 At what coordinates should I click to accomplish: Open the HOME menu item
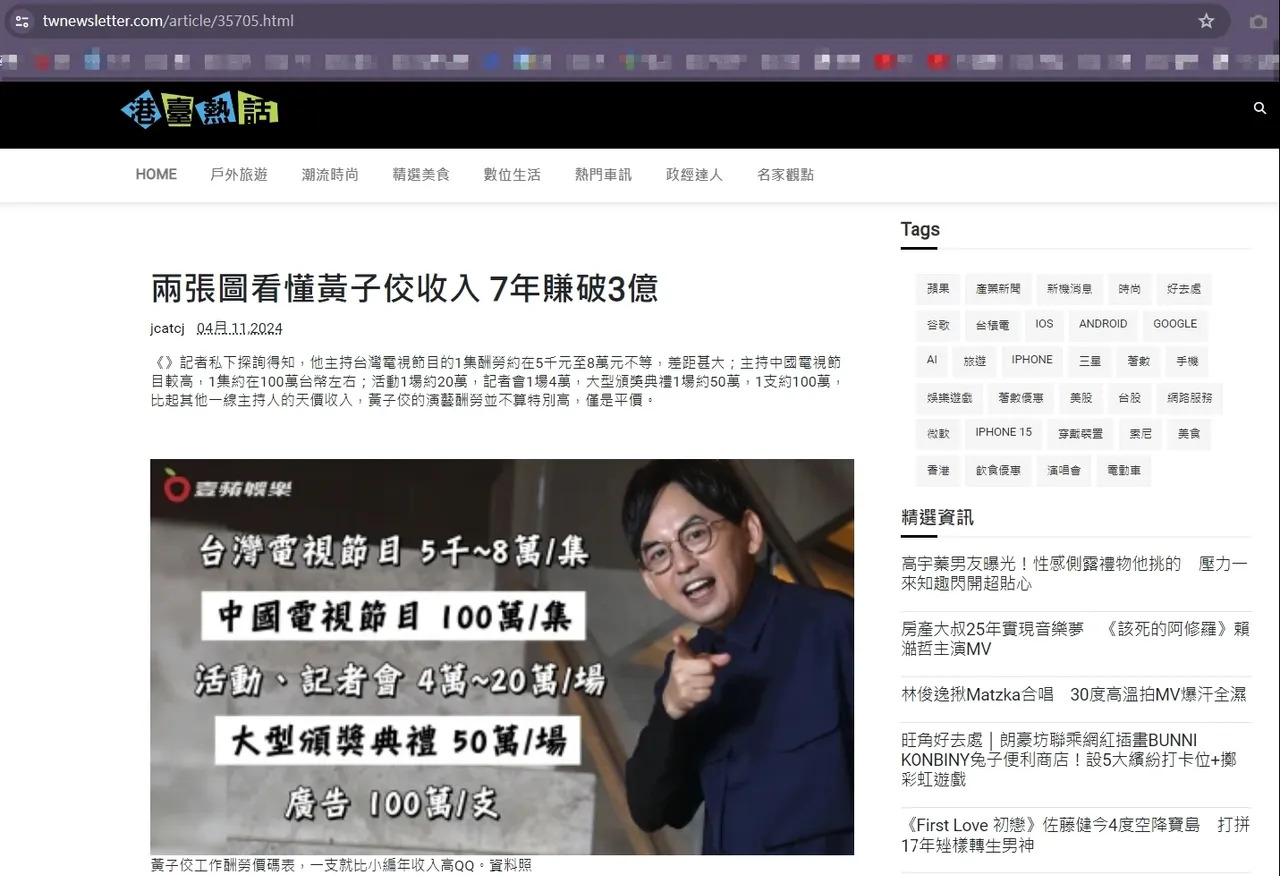[x=156, y=174]
